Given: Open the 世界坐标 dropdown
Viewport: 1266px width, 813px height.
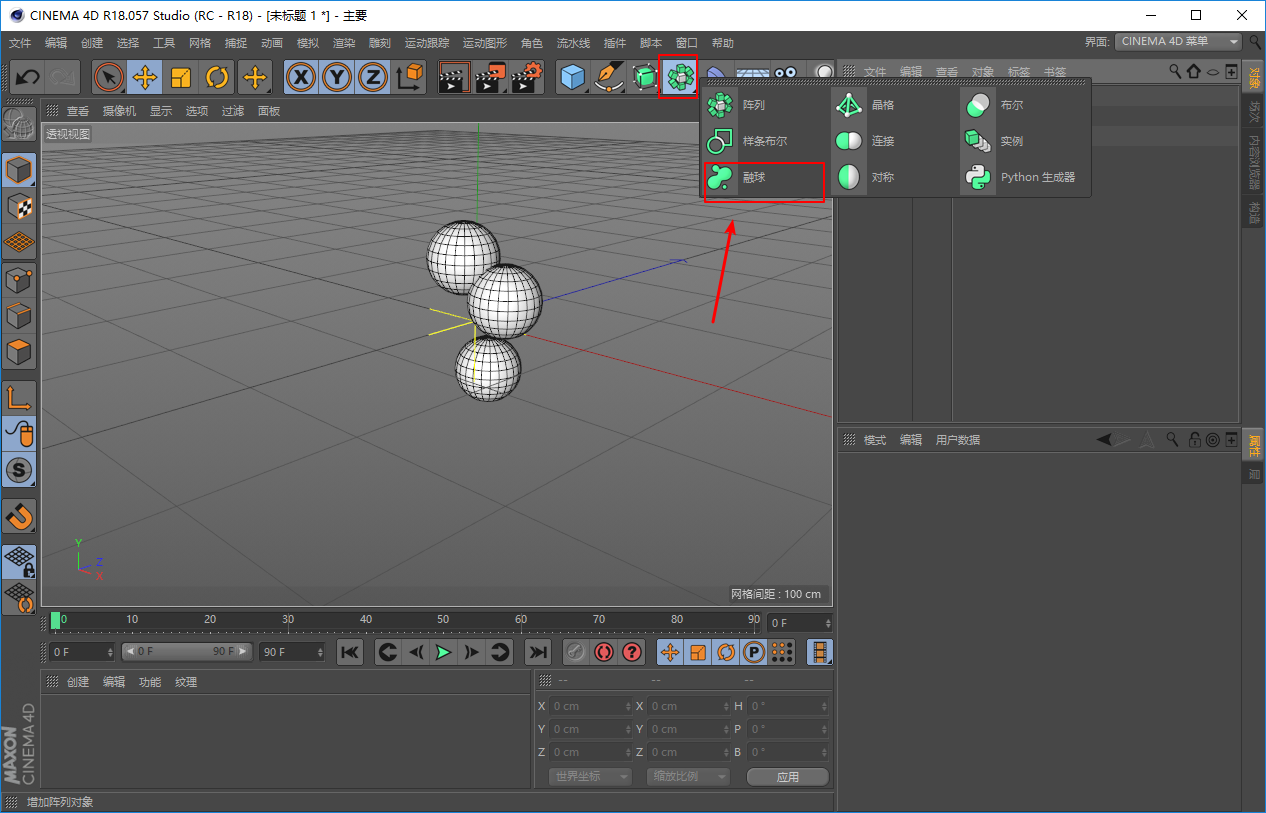Looking at the screenshot, I should [590, 777].
